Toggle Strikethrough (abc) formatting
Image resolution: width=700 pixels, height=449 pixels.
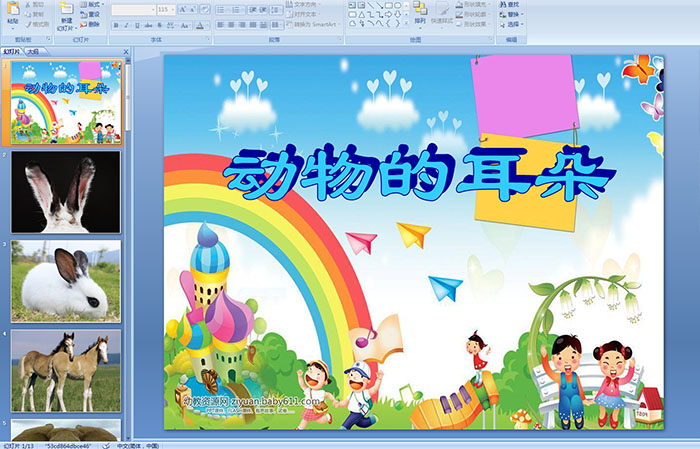click(148, 25)
